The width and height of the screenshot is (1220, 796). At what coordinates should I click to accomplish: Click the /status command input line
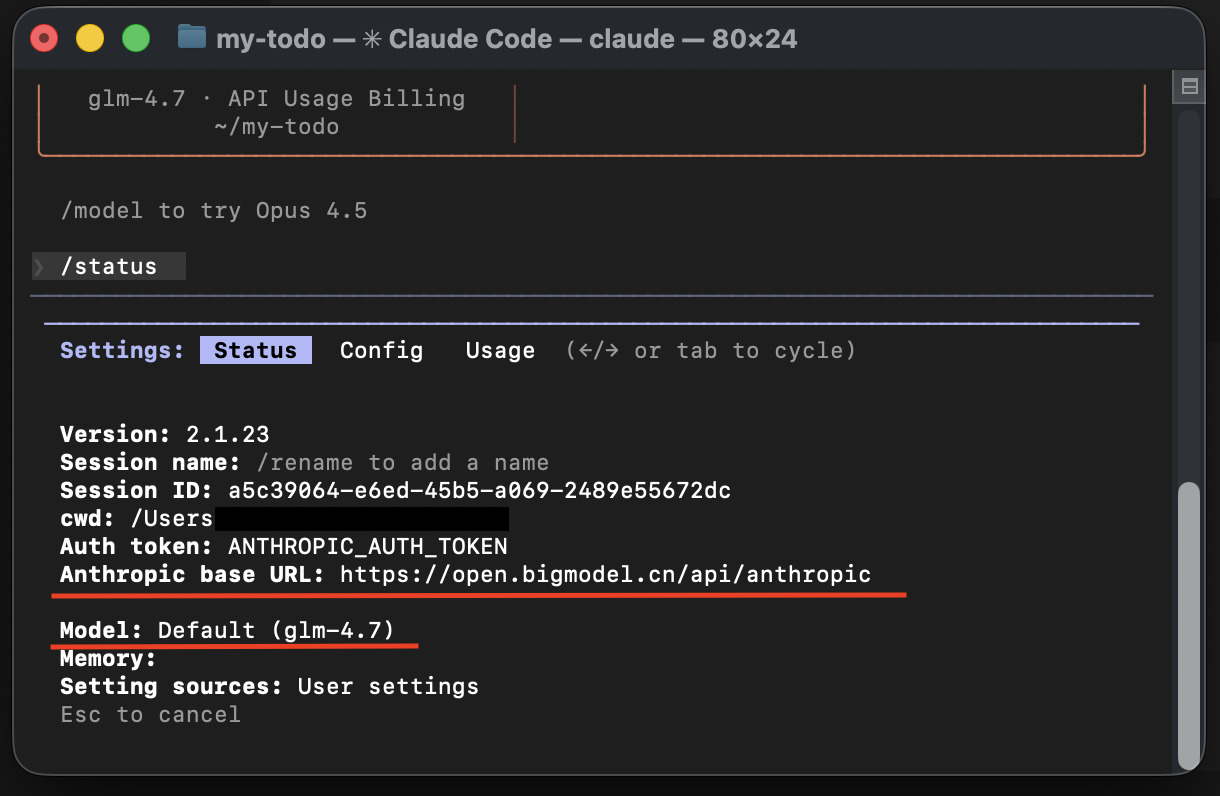(109, 267)
